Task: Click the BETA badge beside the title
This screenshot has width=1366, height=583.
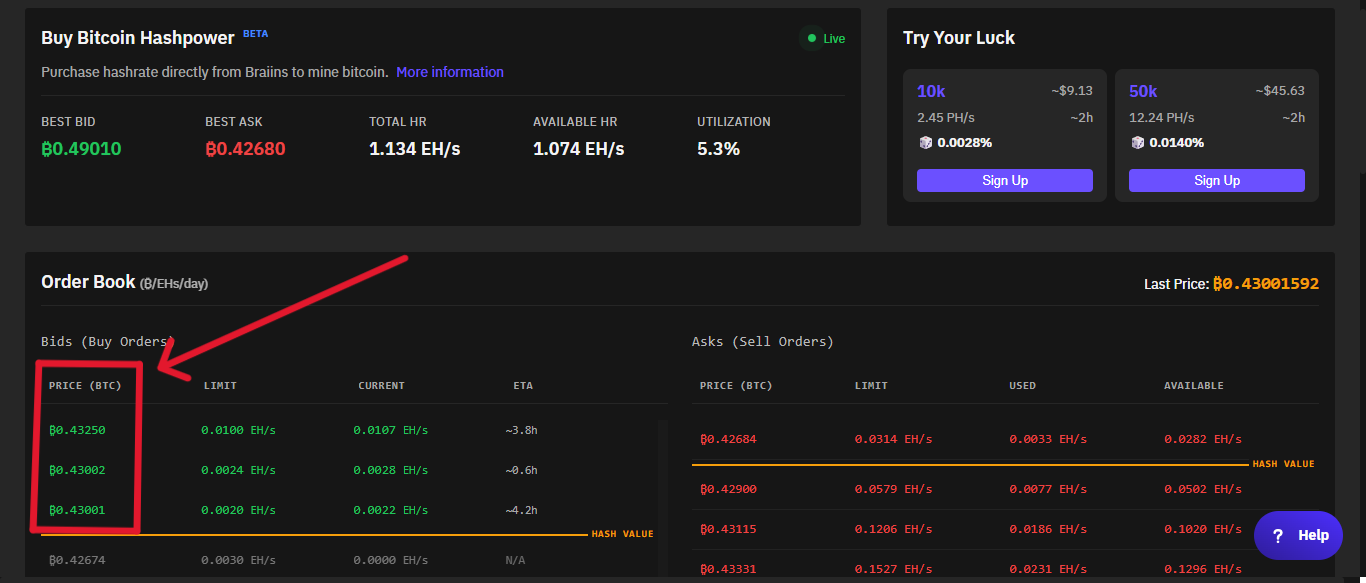Action: pyautogui.click(x=255, y=34)
